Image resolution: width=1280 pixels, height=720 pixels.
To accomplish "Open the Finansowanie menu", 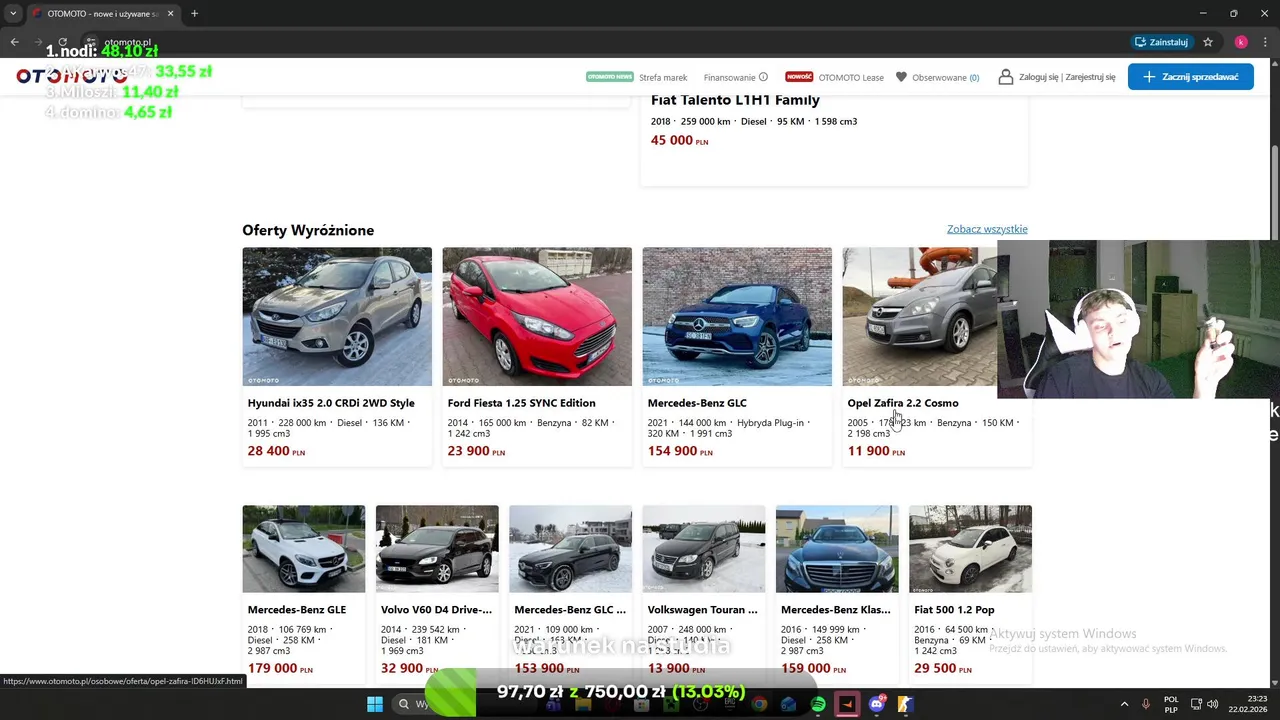I will click(729, 77).
